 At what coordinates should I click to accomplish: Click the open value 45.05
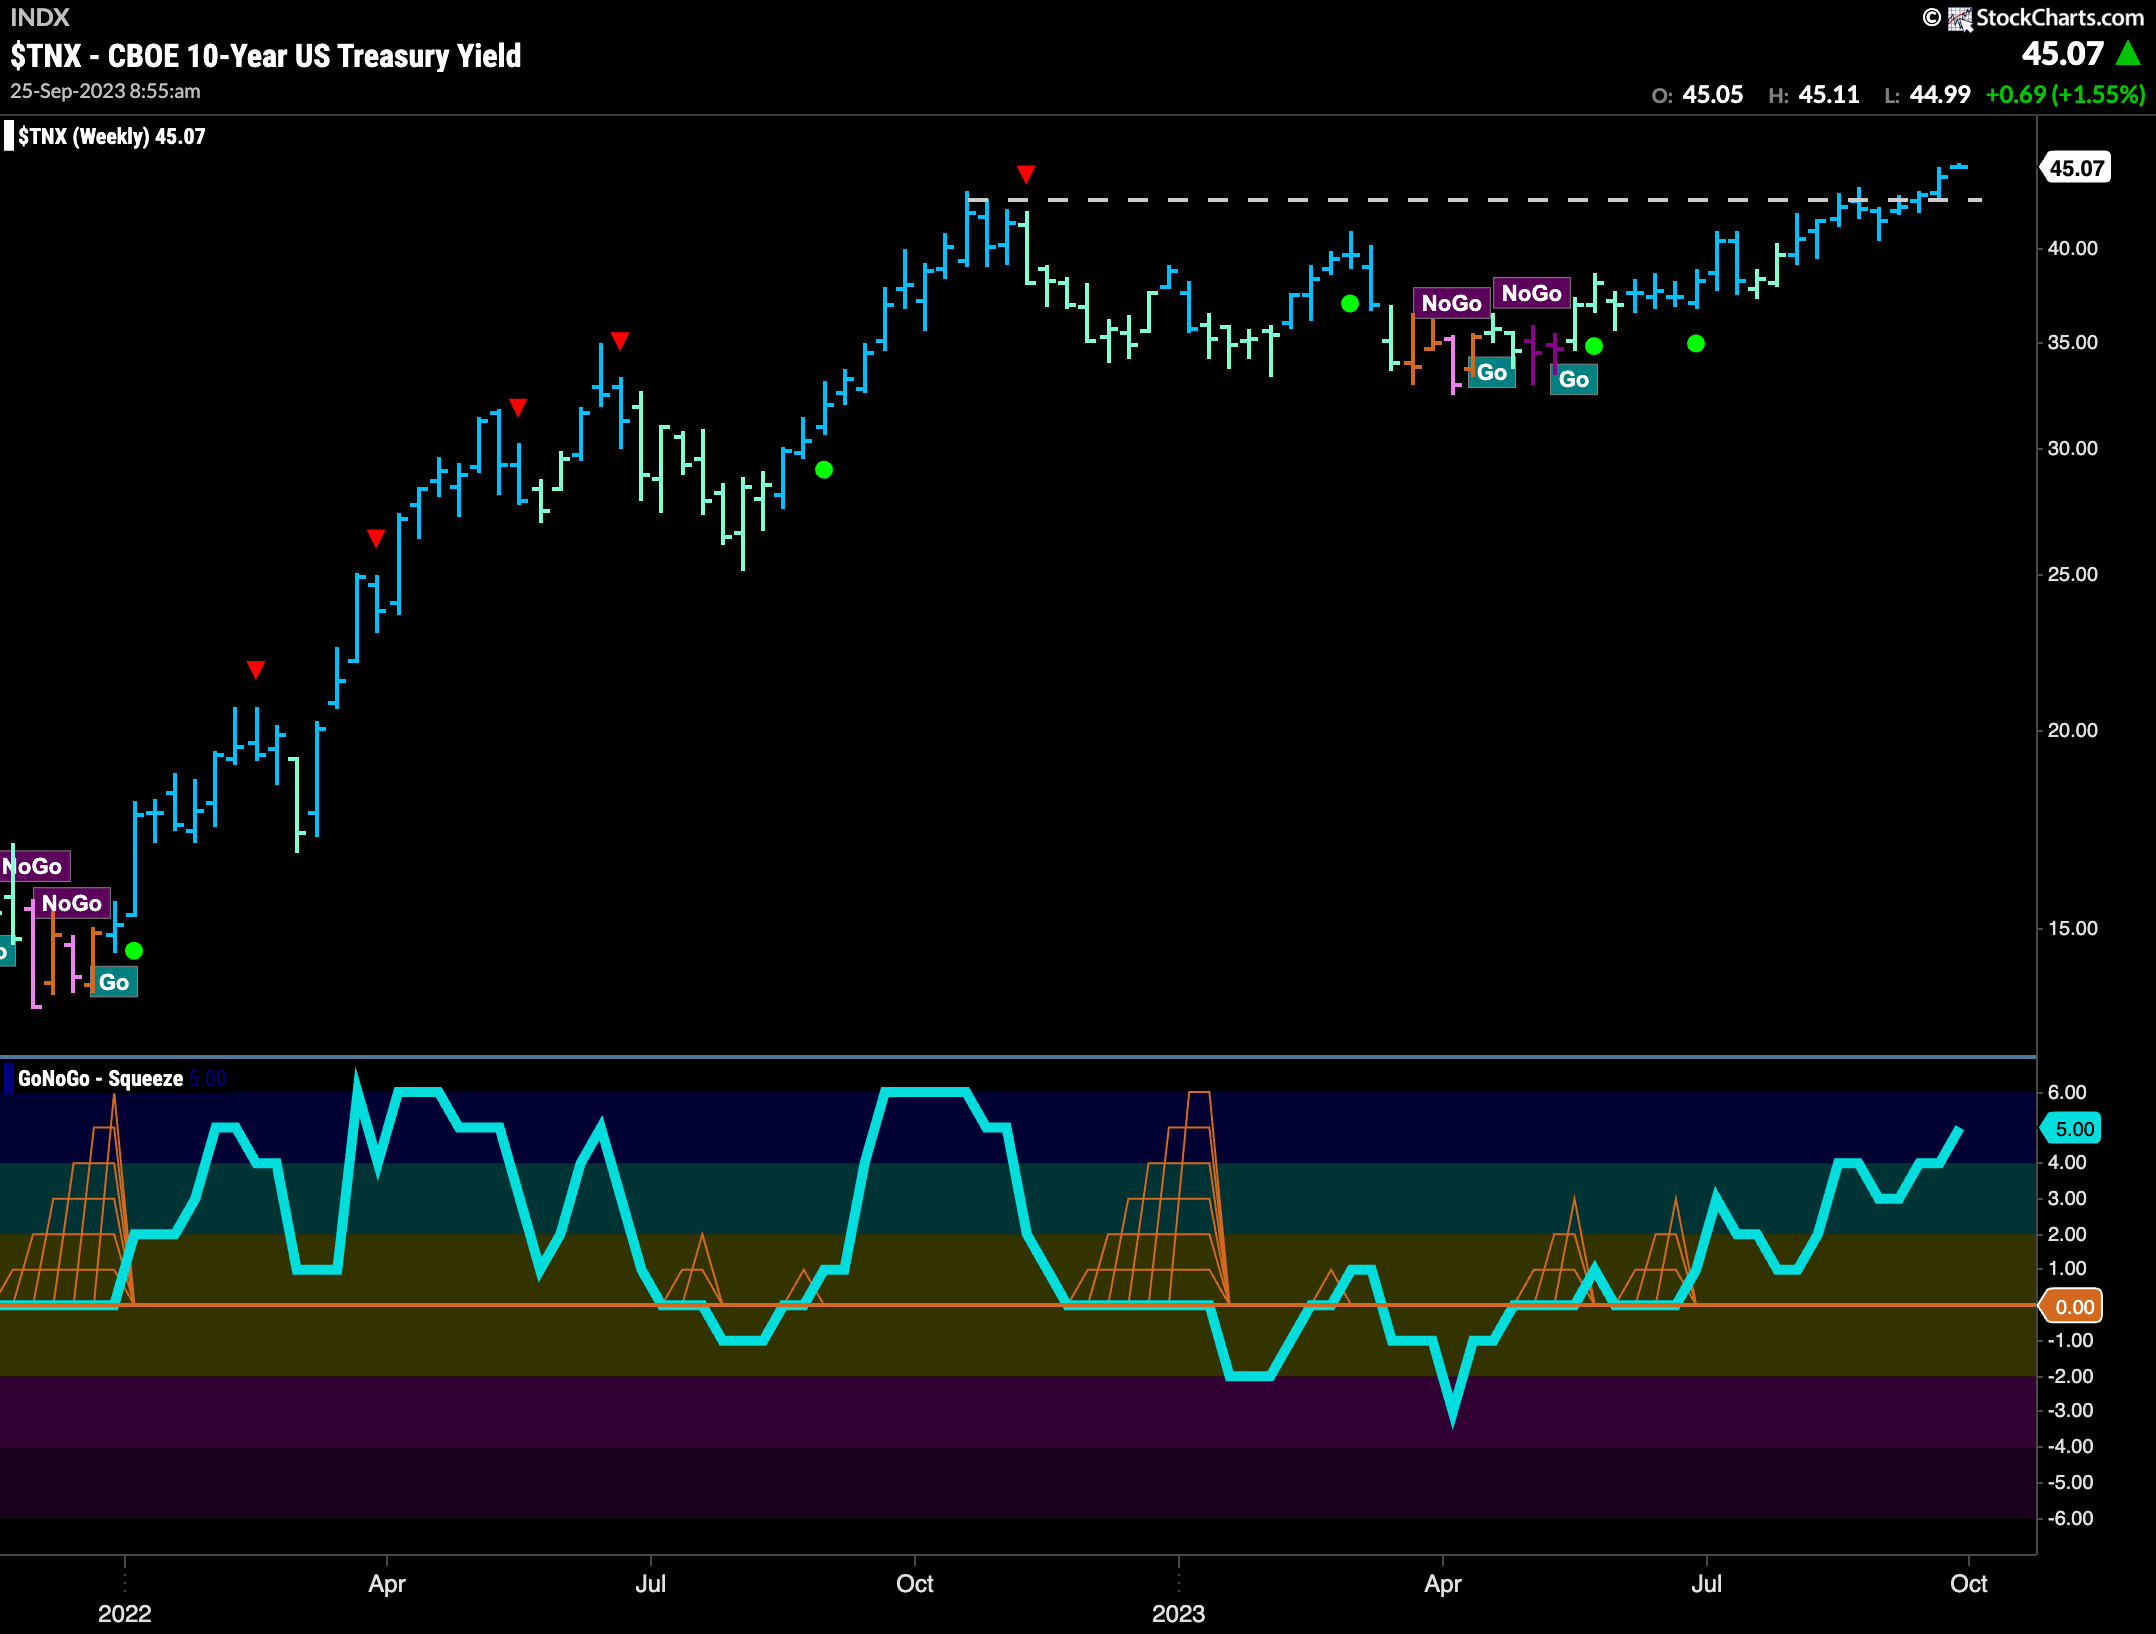(1712, 95)
